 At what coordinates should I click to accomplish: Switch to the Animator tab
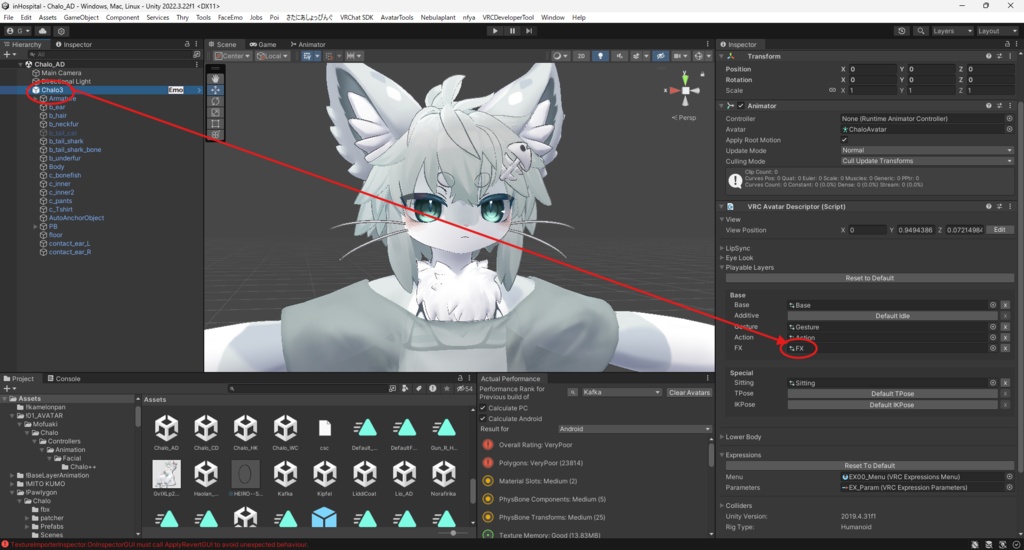(x=308, y=44)
